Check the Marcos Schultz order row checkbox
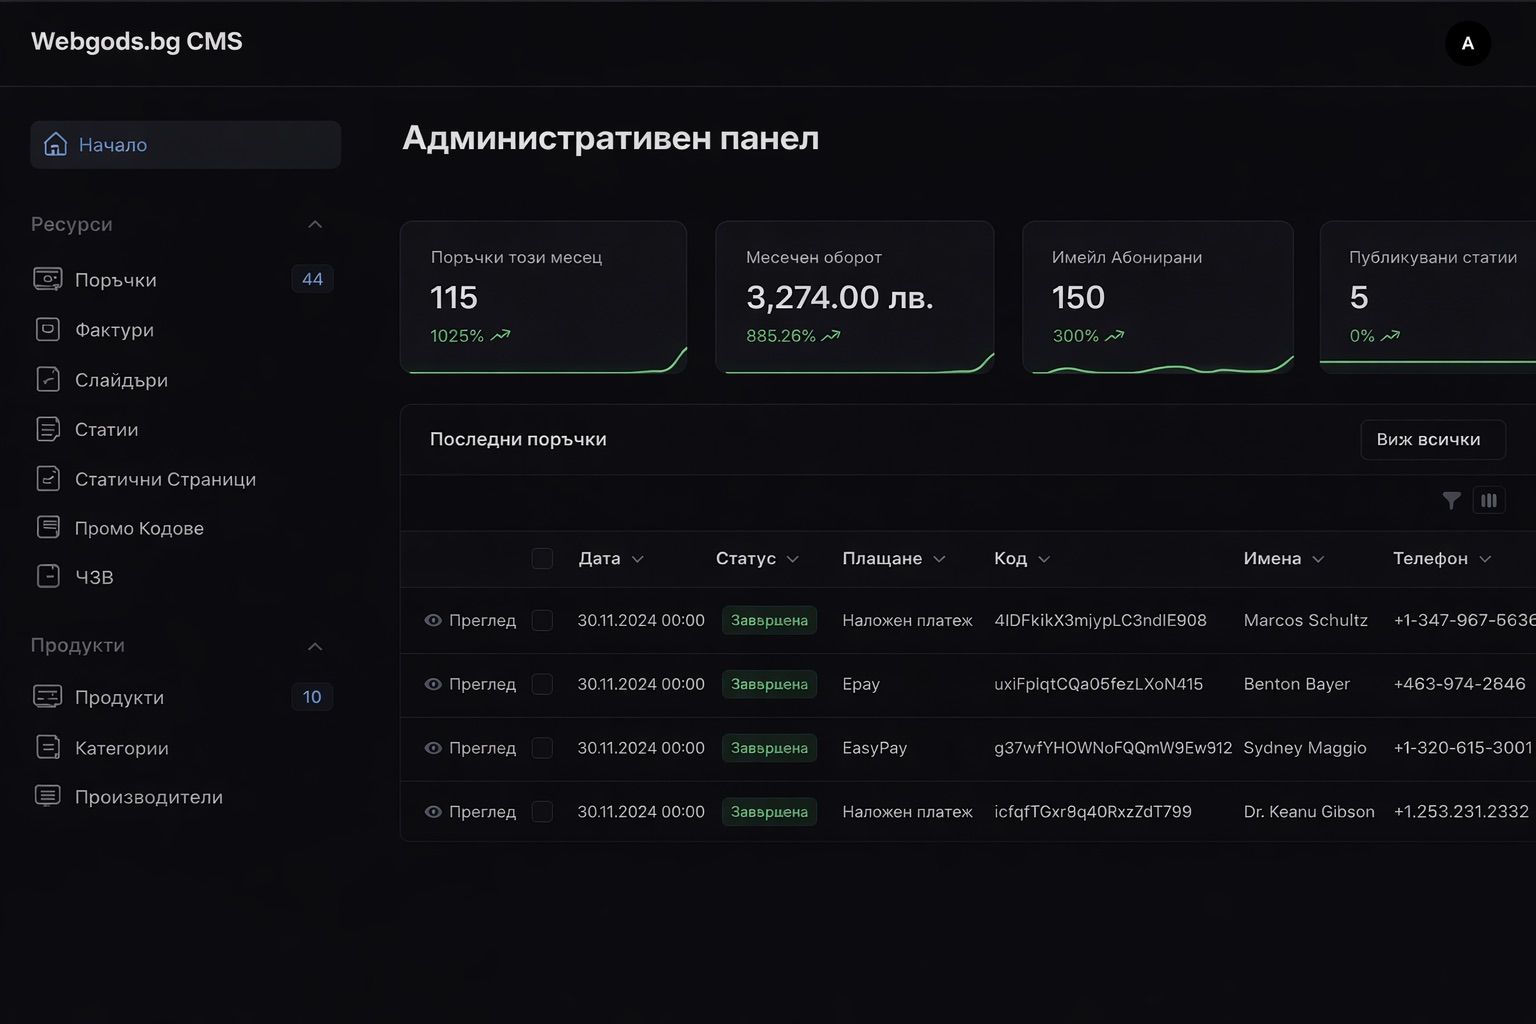The image size is (1536, 1024). click(542, 620)
